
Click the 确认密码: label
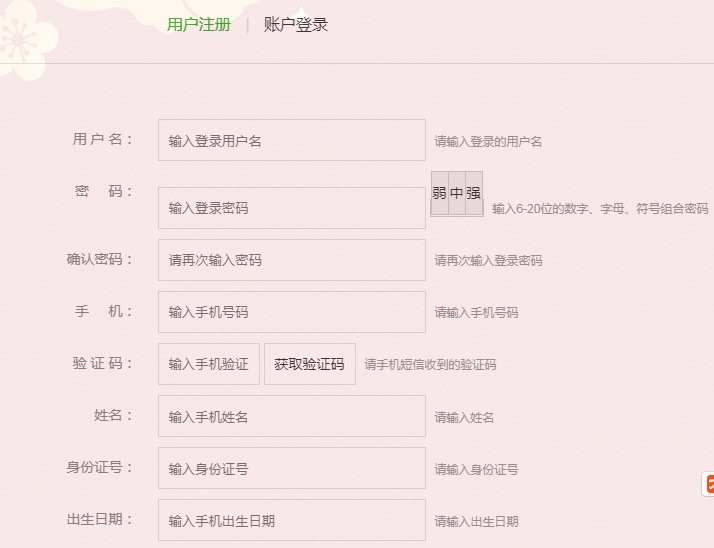(x=100, y=259)
